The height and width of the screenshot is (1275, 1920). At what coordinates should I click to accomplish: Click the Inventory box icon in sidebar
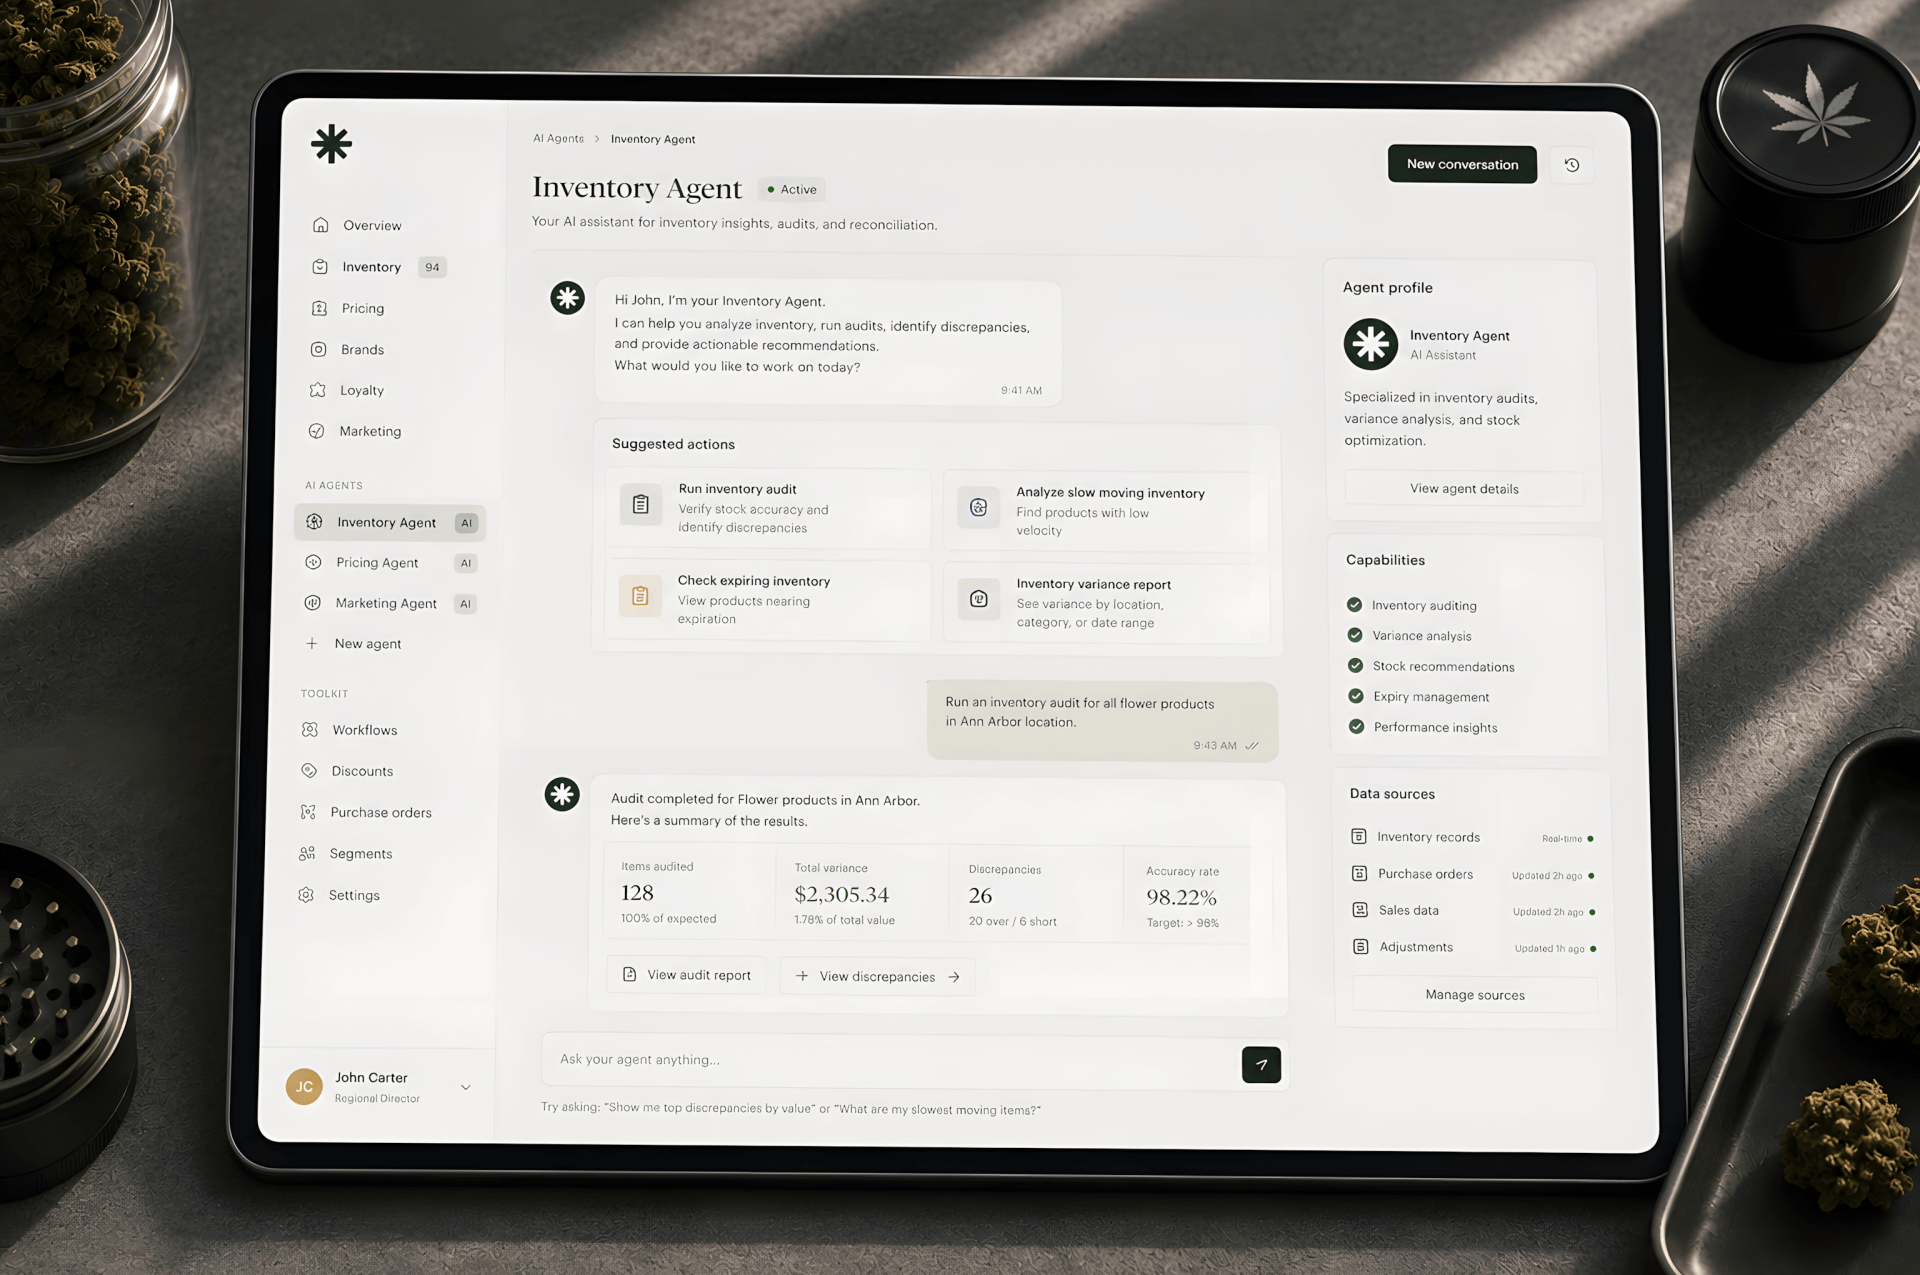point(320,267)
